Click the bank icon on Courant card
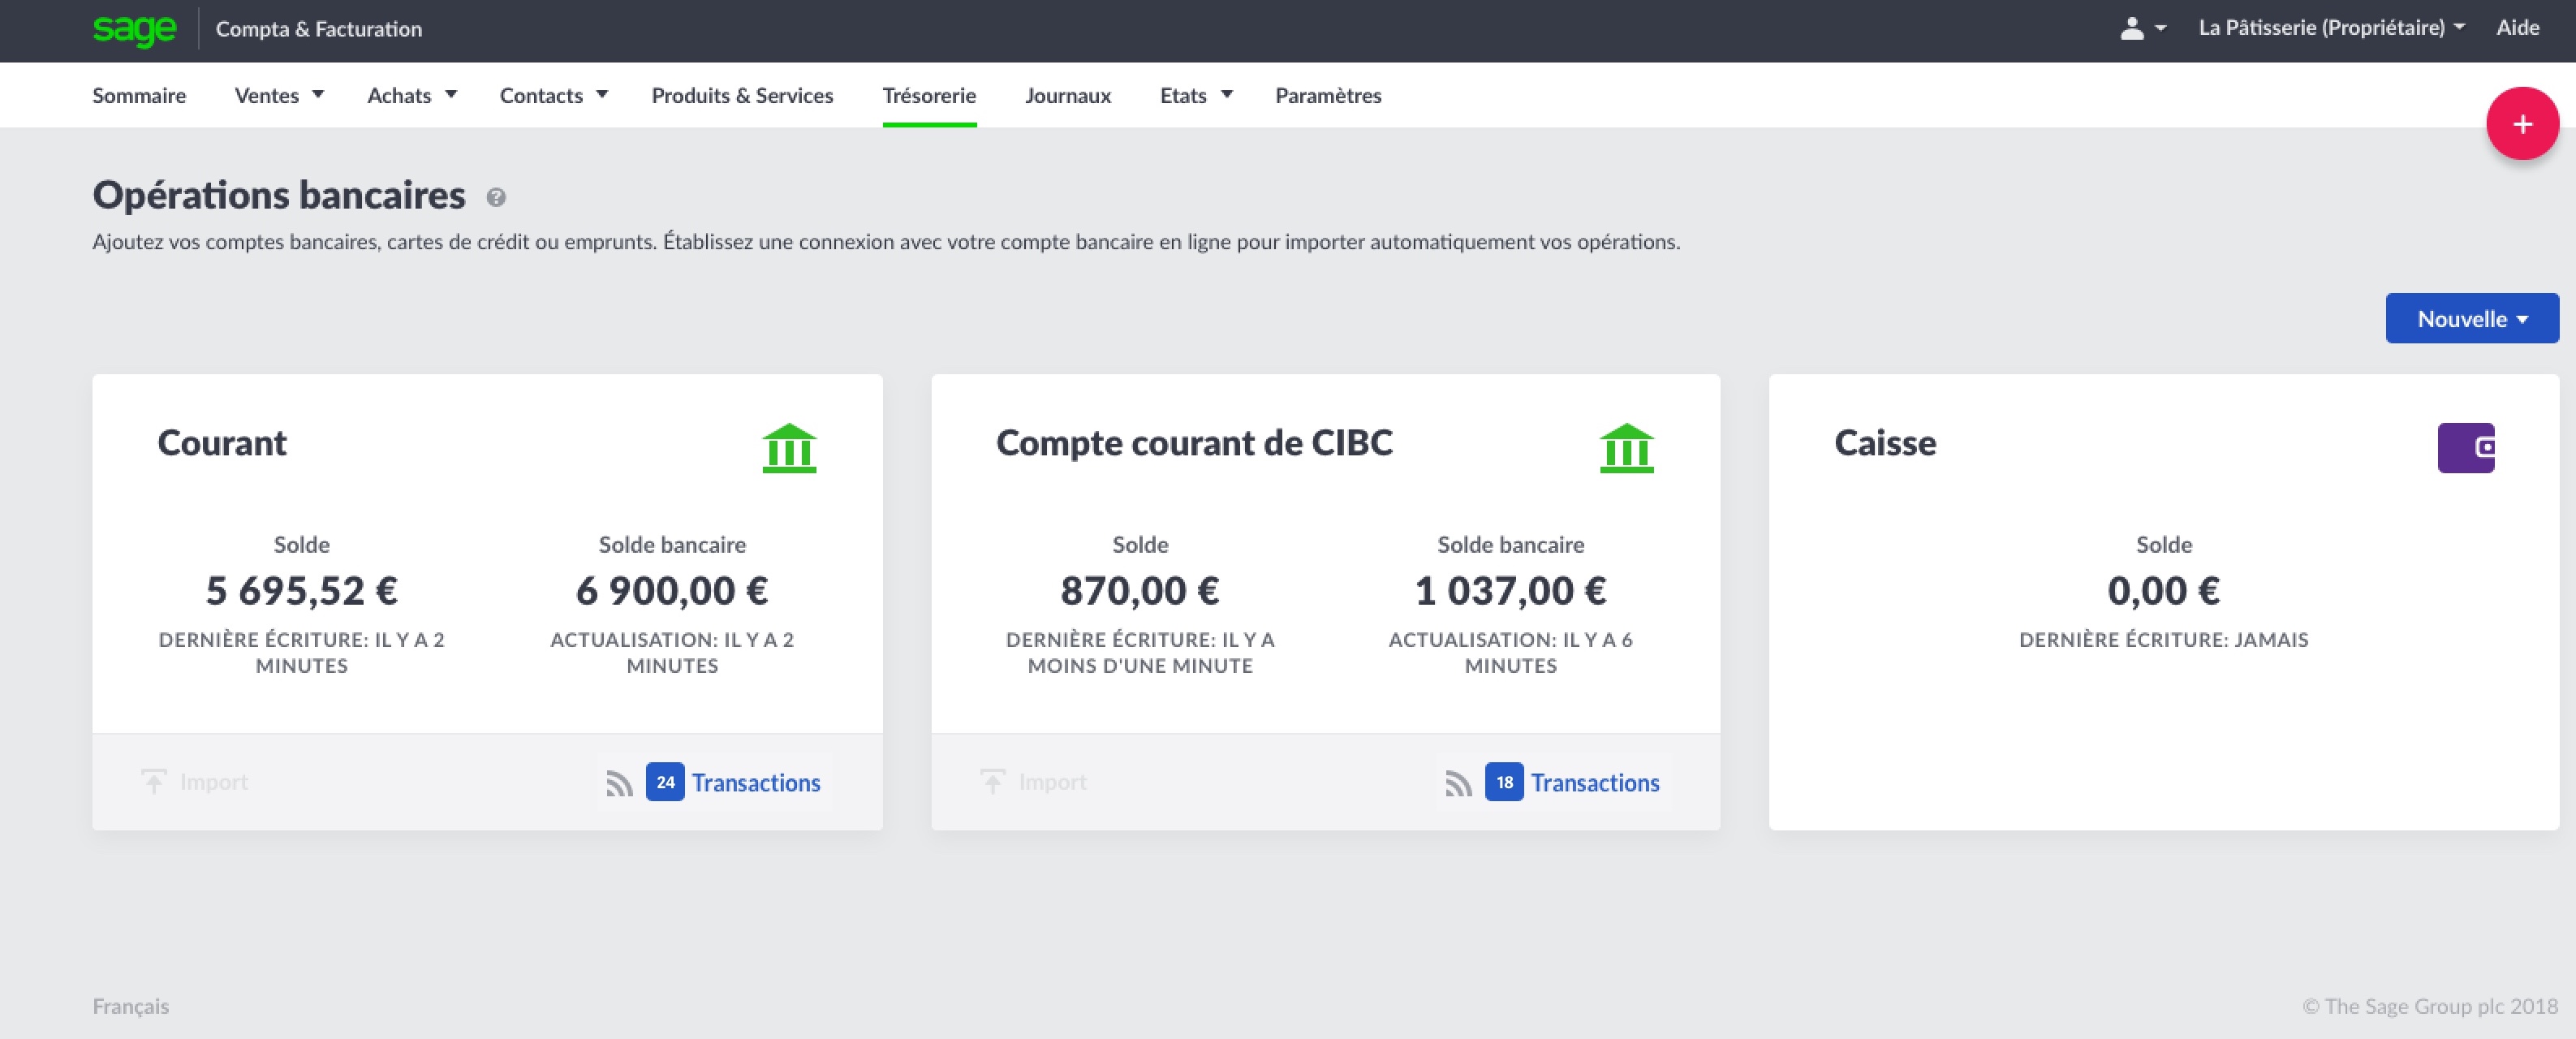The height and width of the screenshot is (1039, 2576). click(x=789, y=447)
